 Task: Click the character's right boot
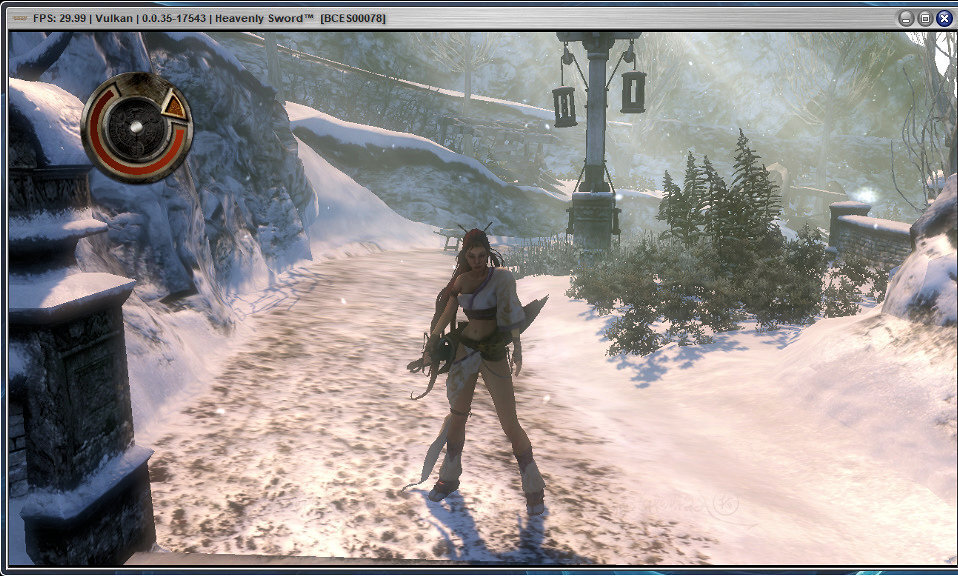coord(443,487)
